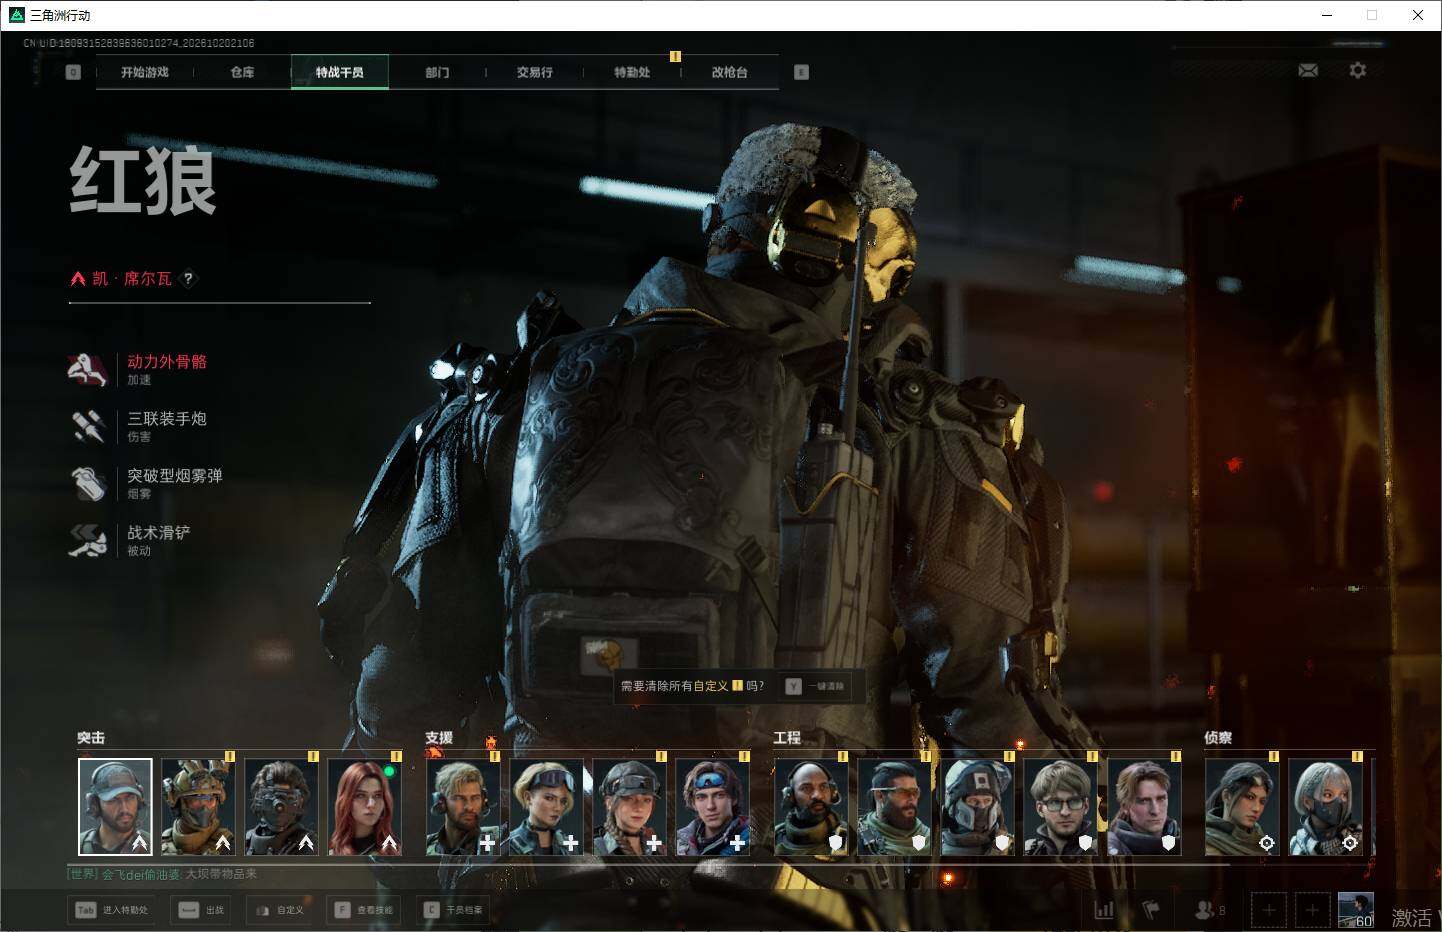Viewport: 1442px width, 932px height.
Task: Click the operator scrollbar under the portraits
Action: pos(648,864)
